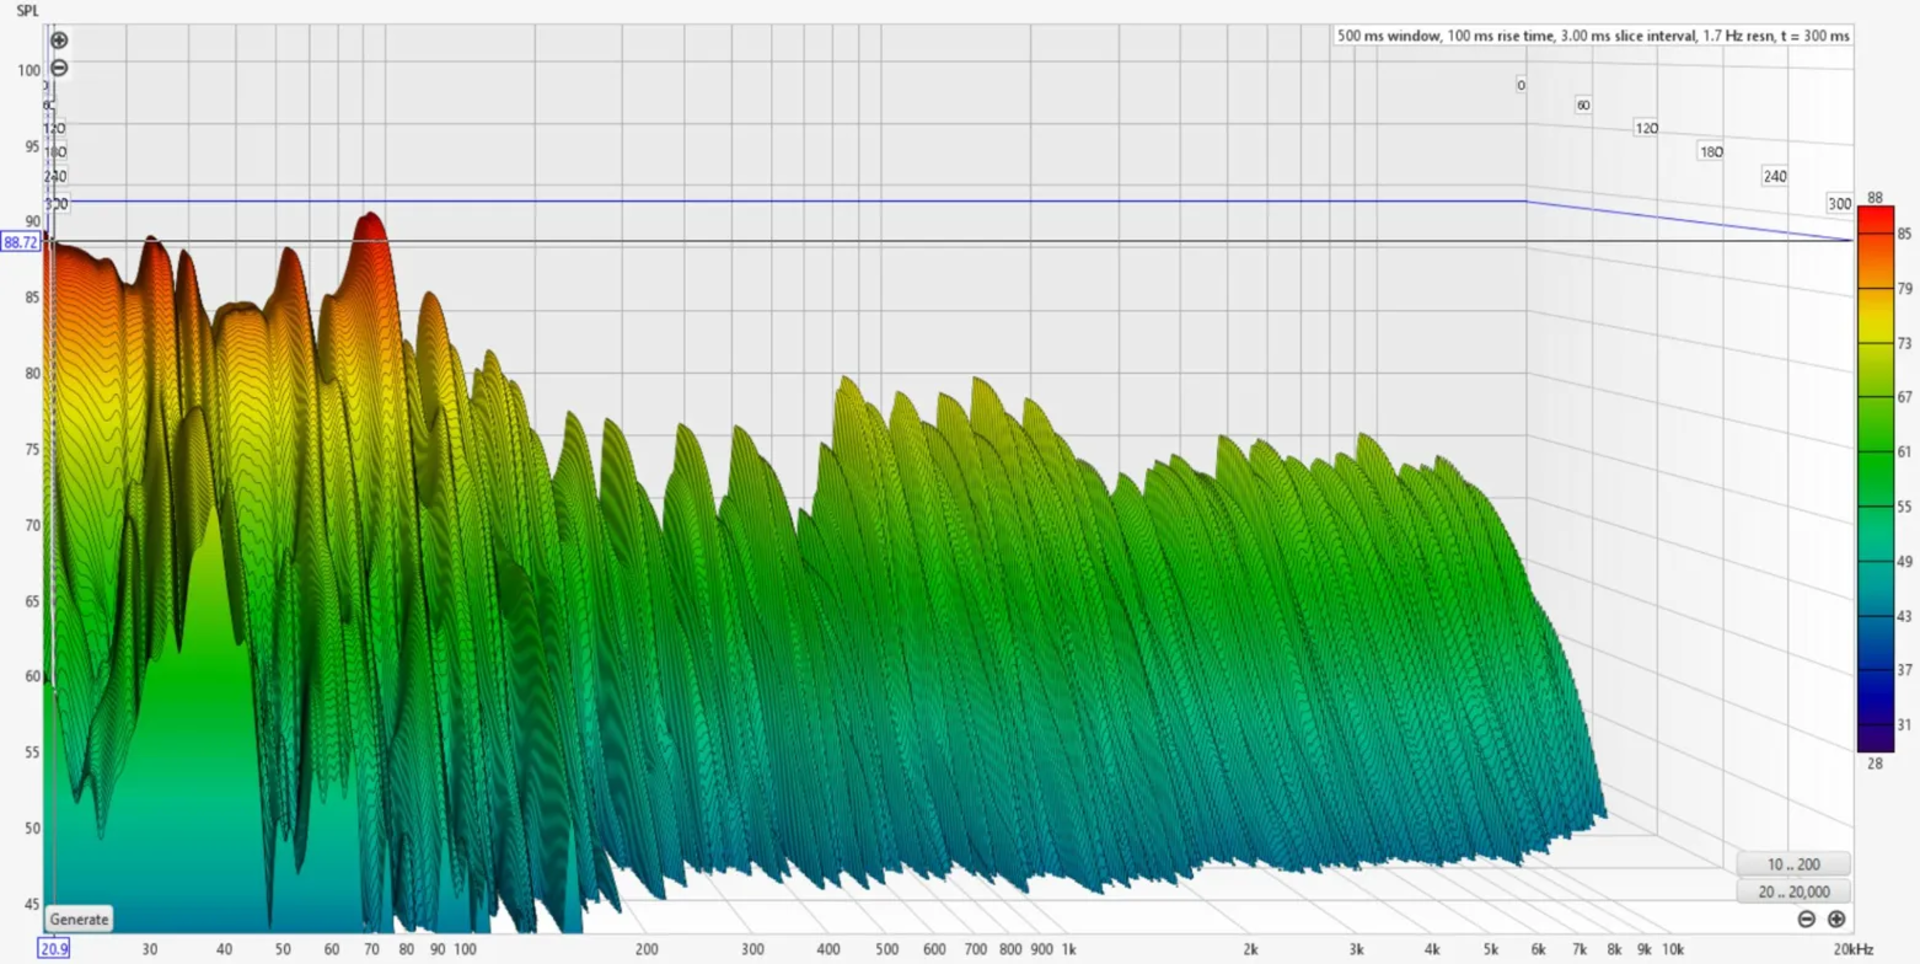This screenshot has height=964, width=1920.
Task: Set frequency range to 10 .. 200
Action: (x=1793, y=864)
